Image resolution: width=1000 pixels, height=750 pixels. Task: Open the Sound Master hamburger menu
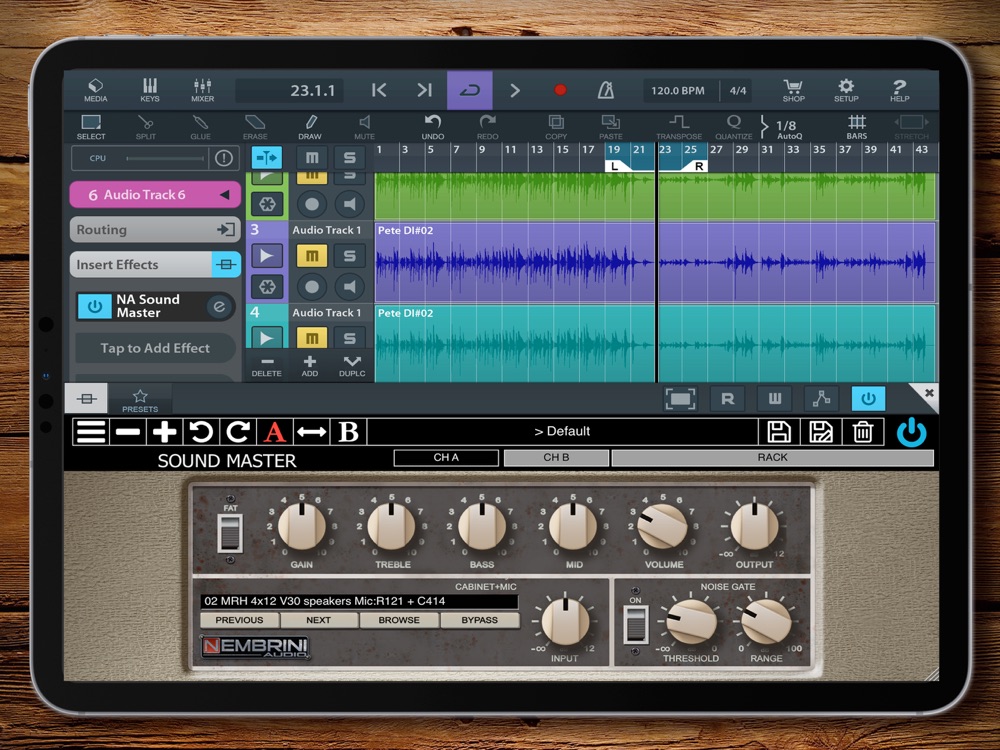click(x=91, y=432)
